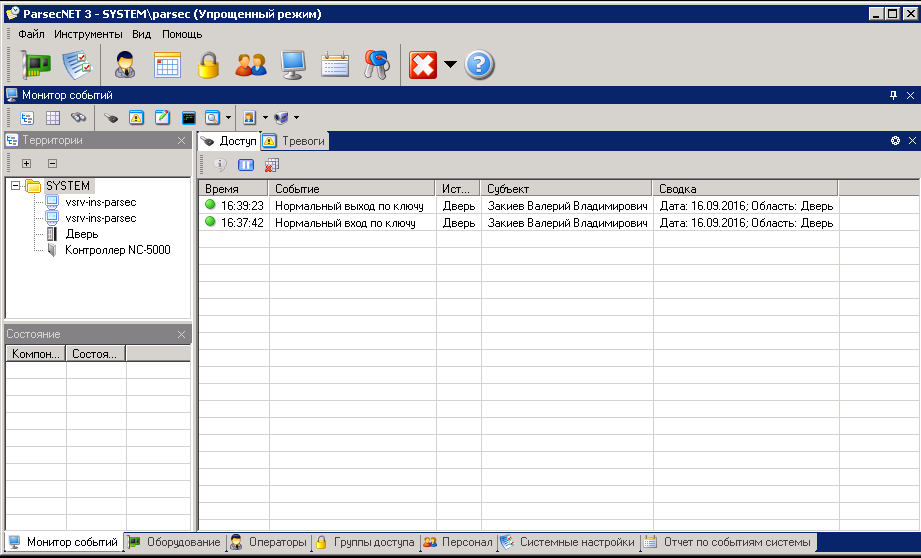Click the info bubble icon in access toolbar

(220, 165)
